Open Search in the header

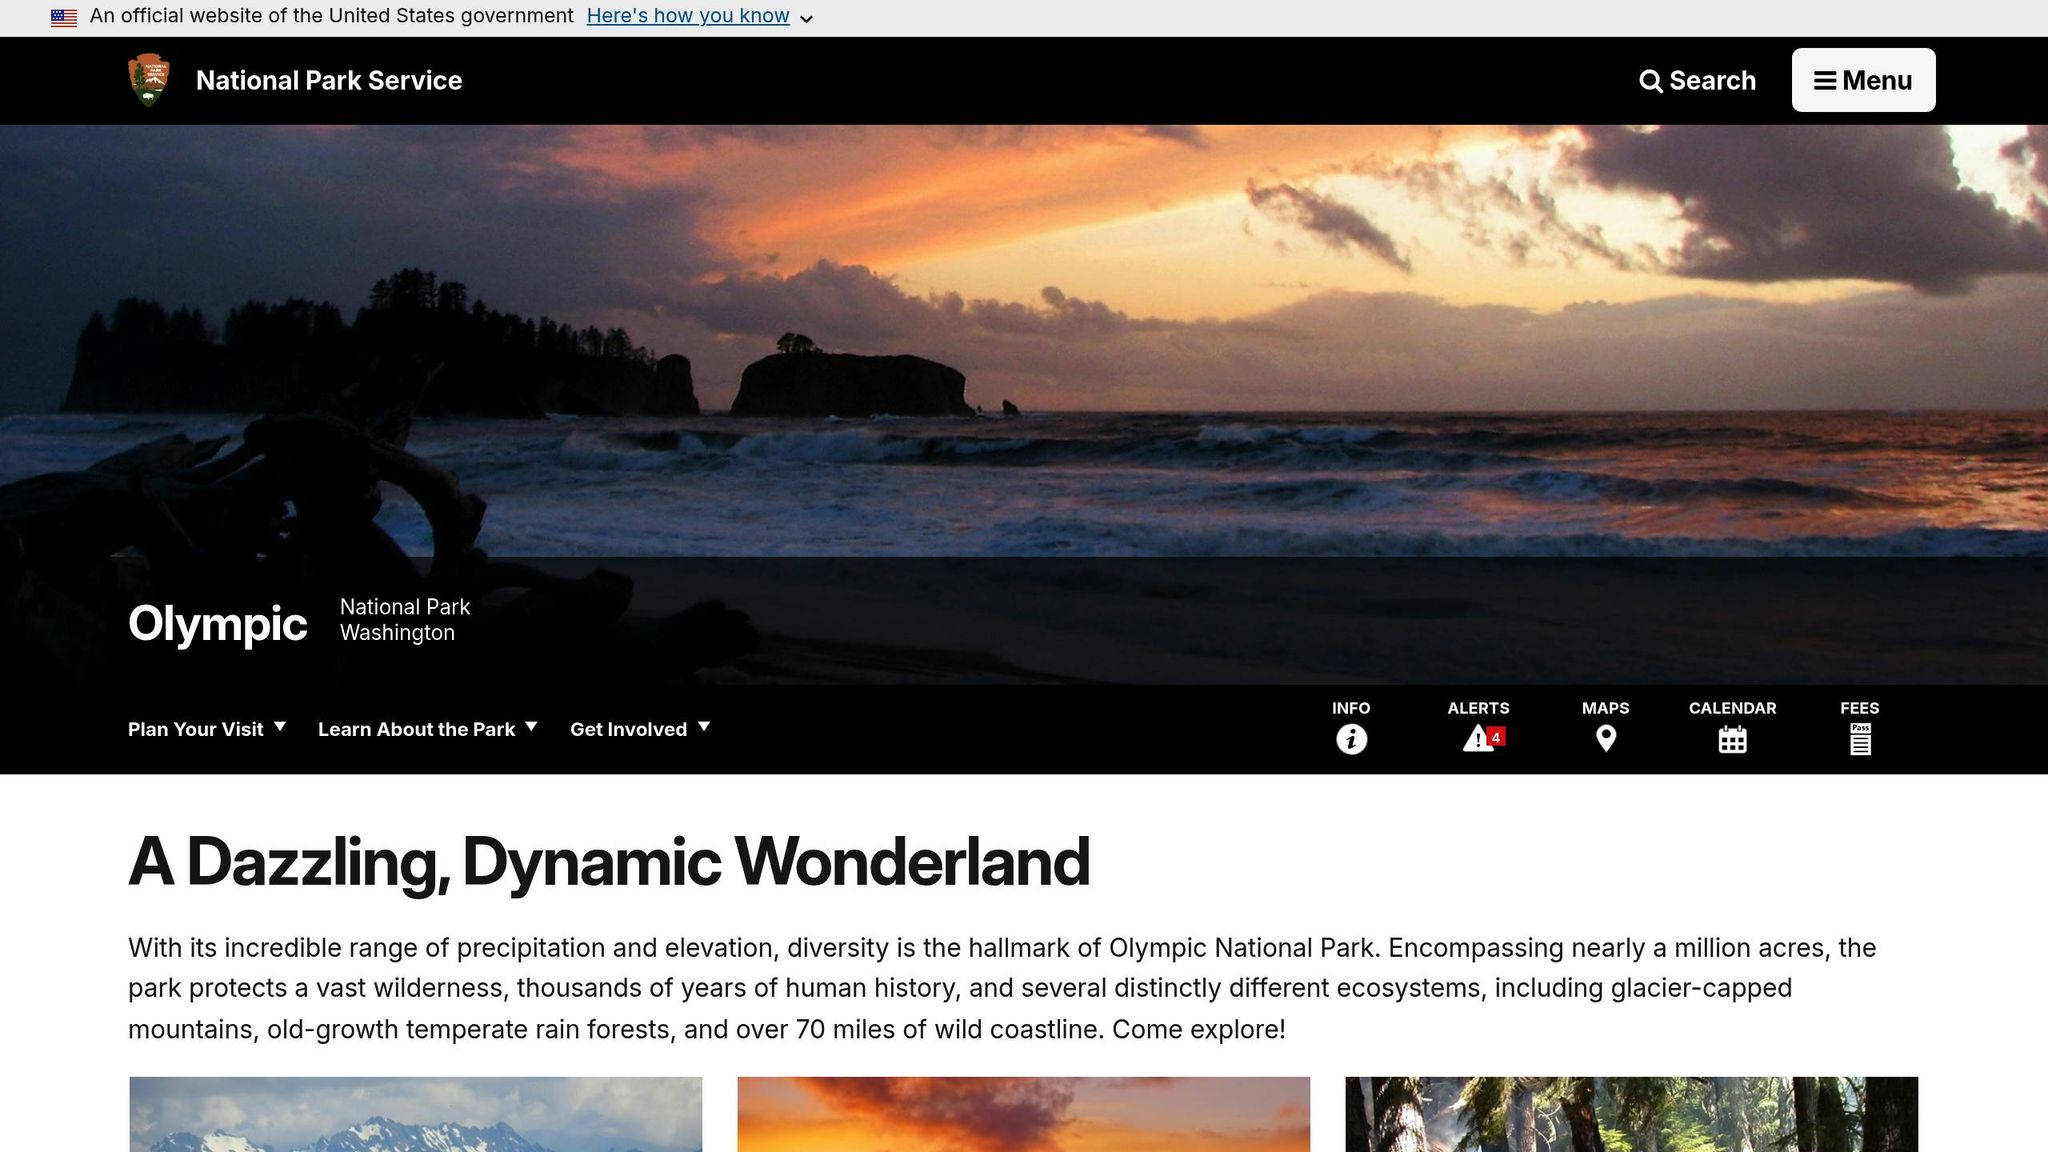point(1697,81)
